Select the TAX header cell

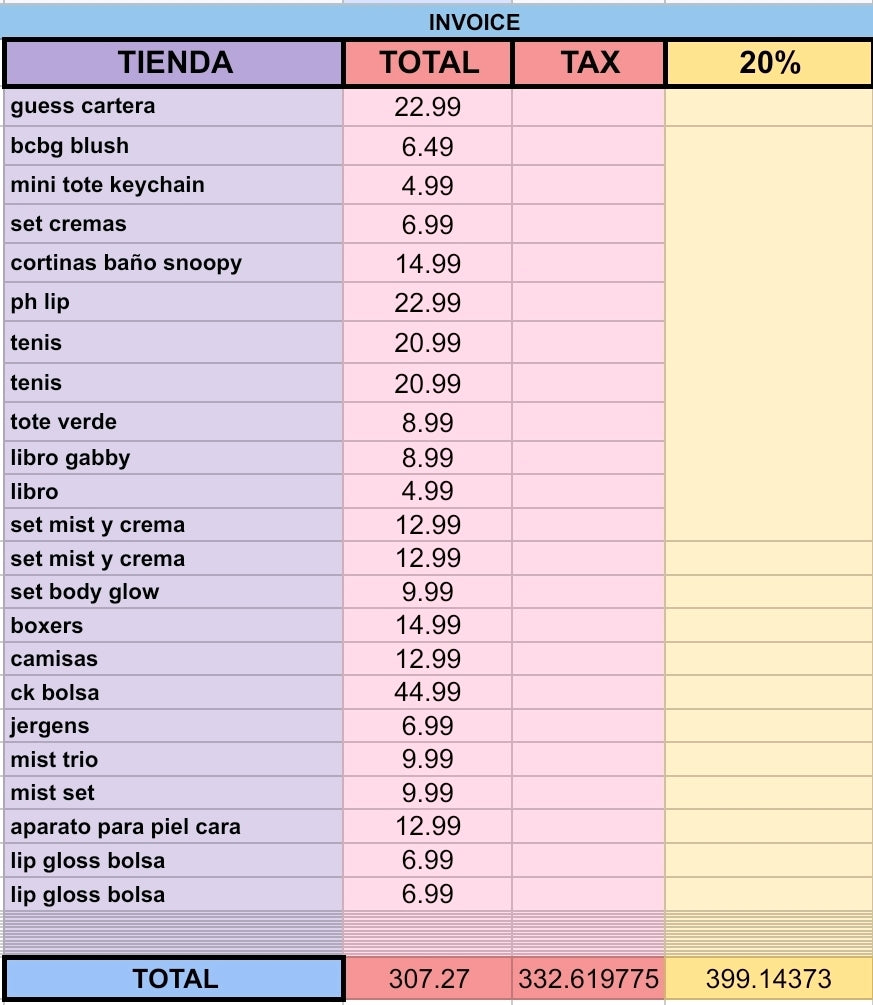(x=589, y=63)
